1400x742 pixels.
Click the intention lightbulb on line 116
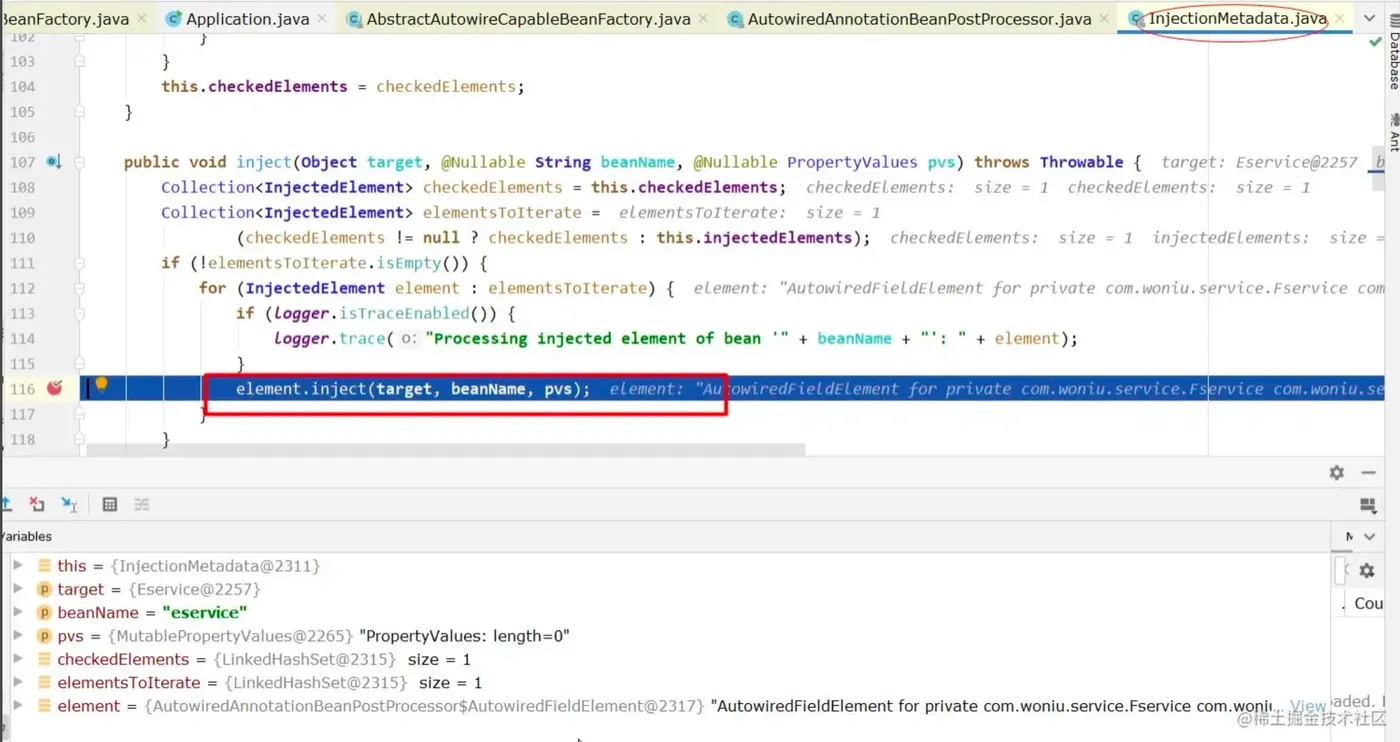[x=100, y=385]
